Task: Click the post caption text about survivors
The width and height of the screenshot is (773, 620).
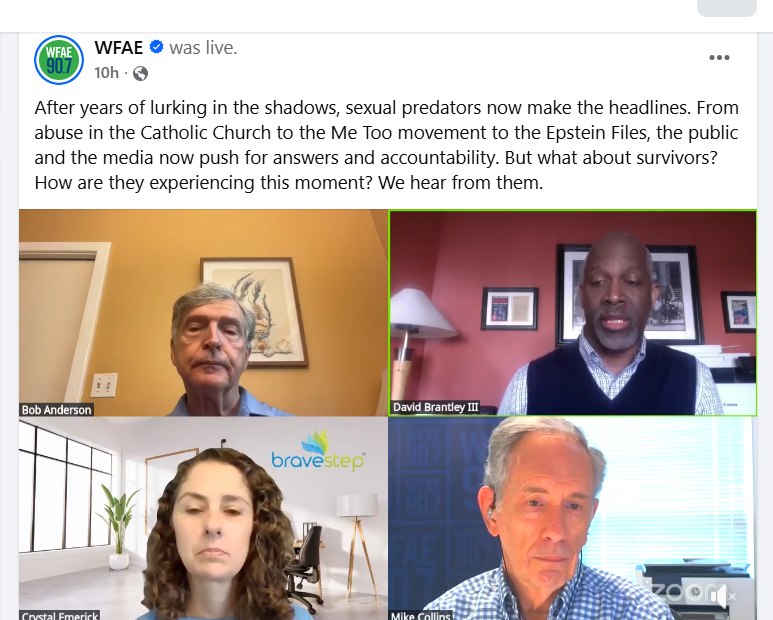Action: pyautogui.click(x=386, y=145)
